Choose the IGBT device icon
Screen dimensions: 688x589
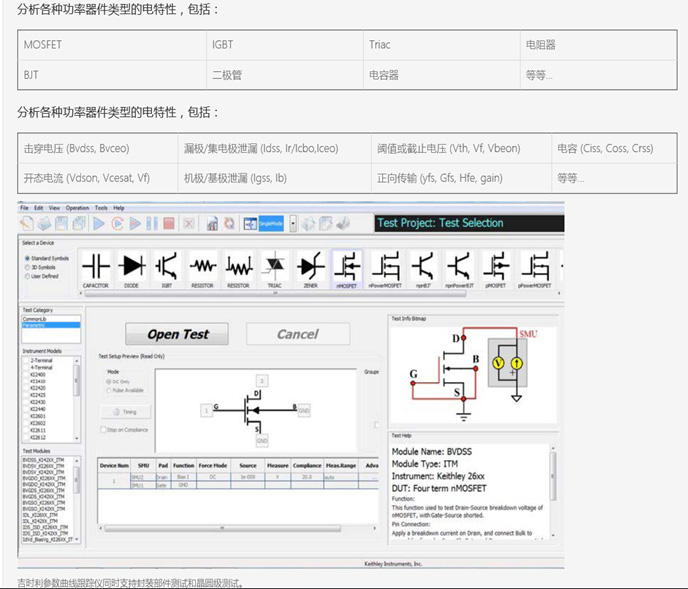167,266
